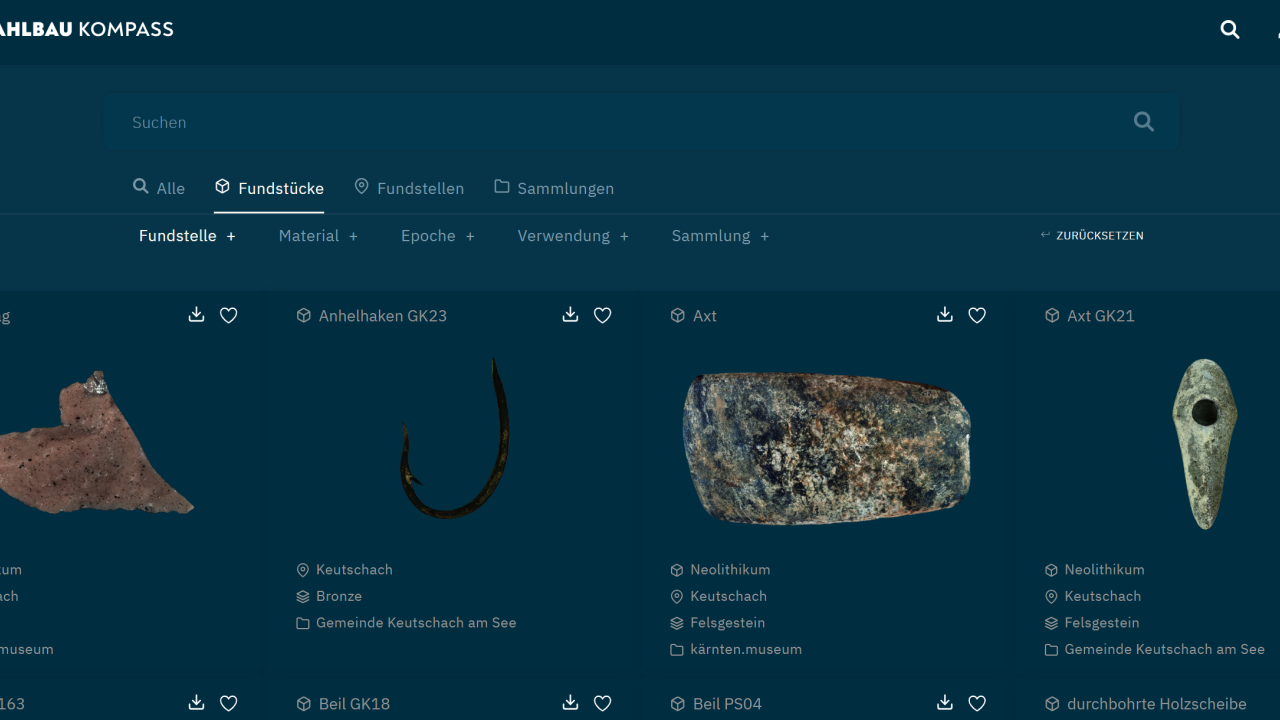Open the durchbohrte Holzscheibe title link

(1157, 704)
